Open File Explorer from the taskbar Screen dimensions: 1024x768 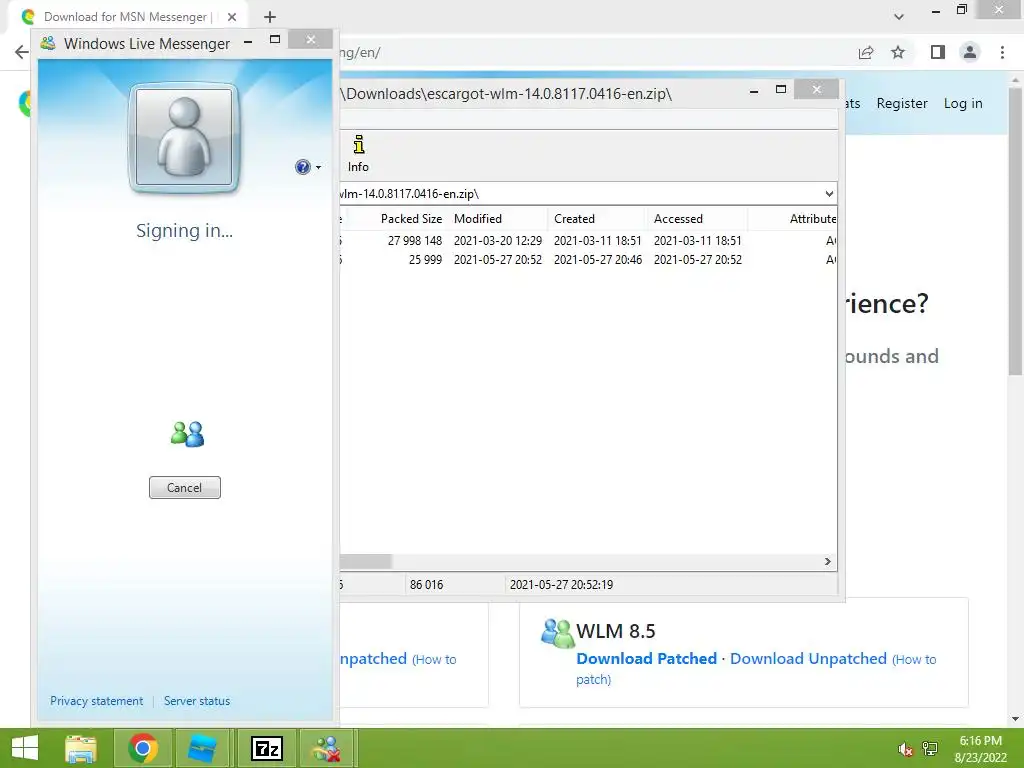(80, 748)
